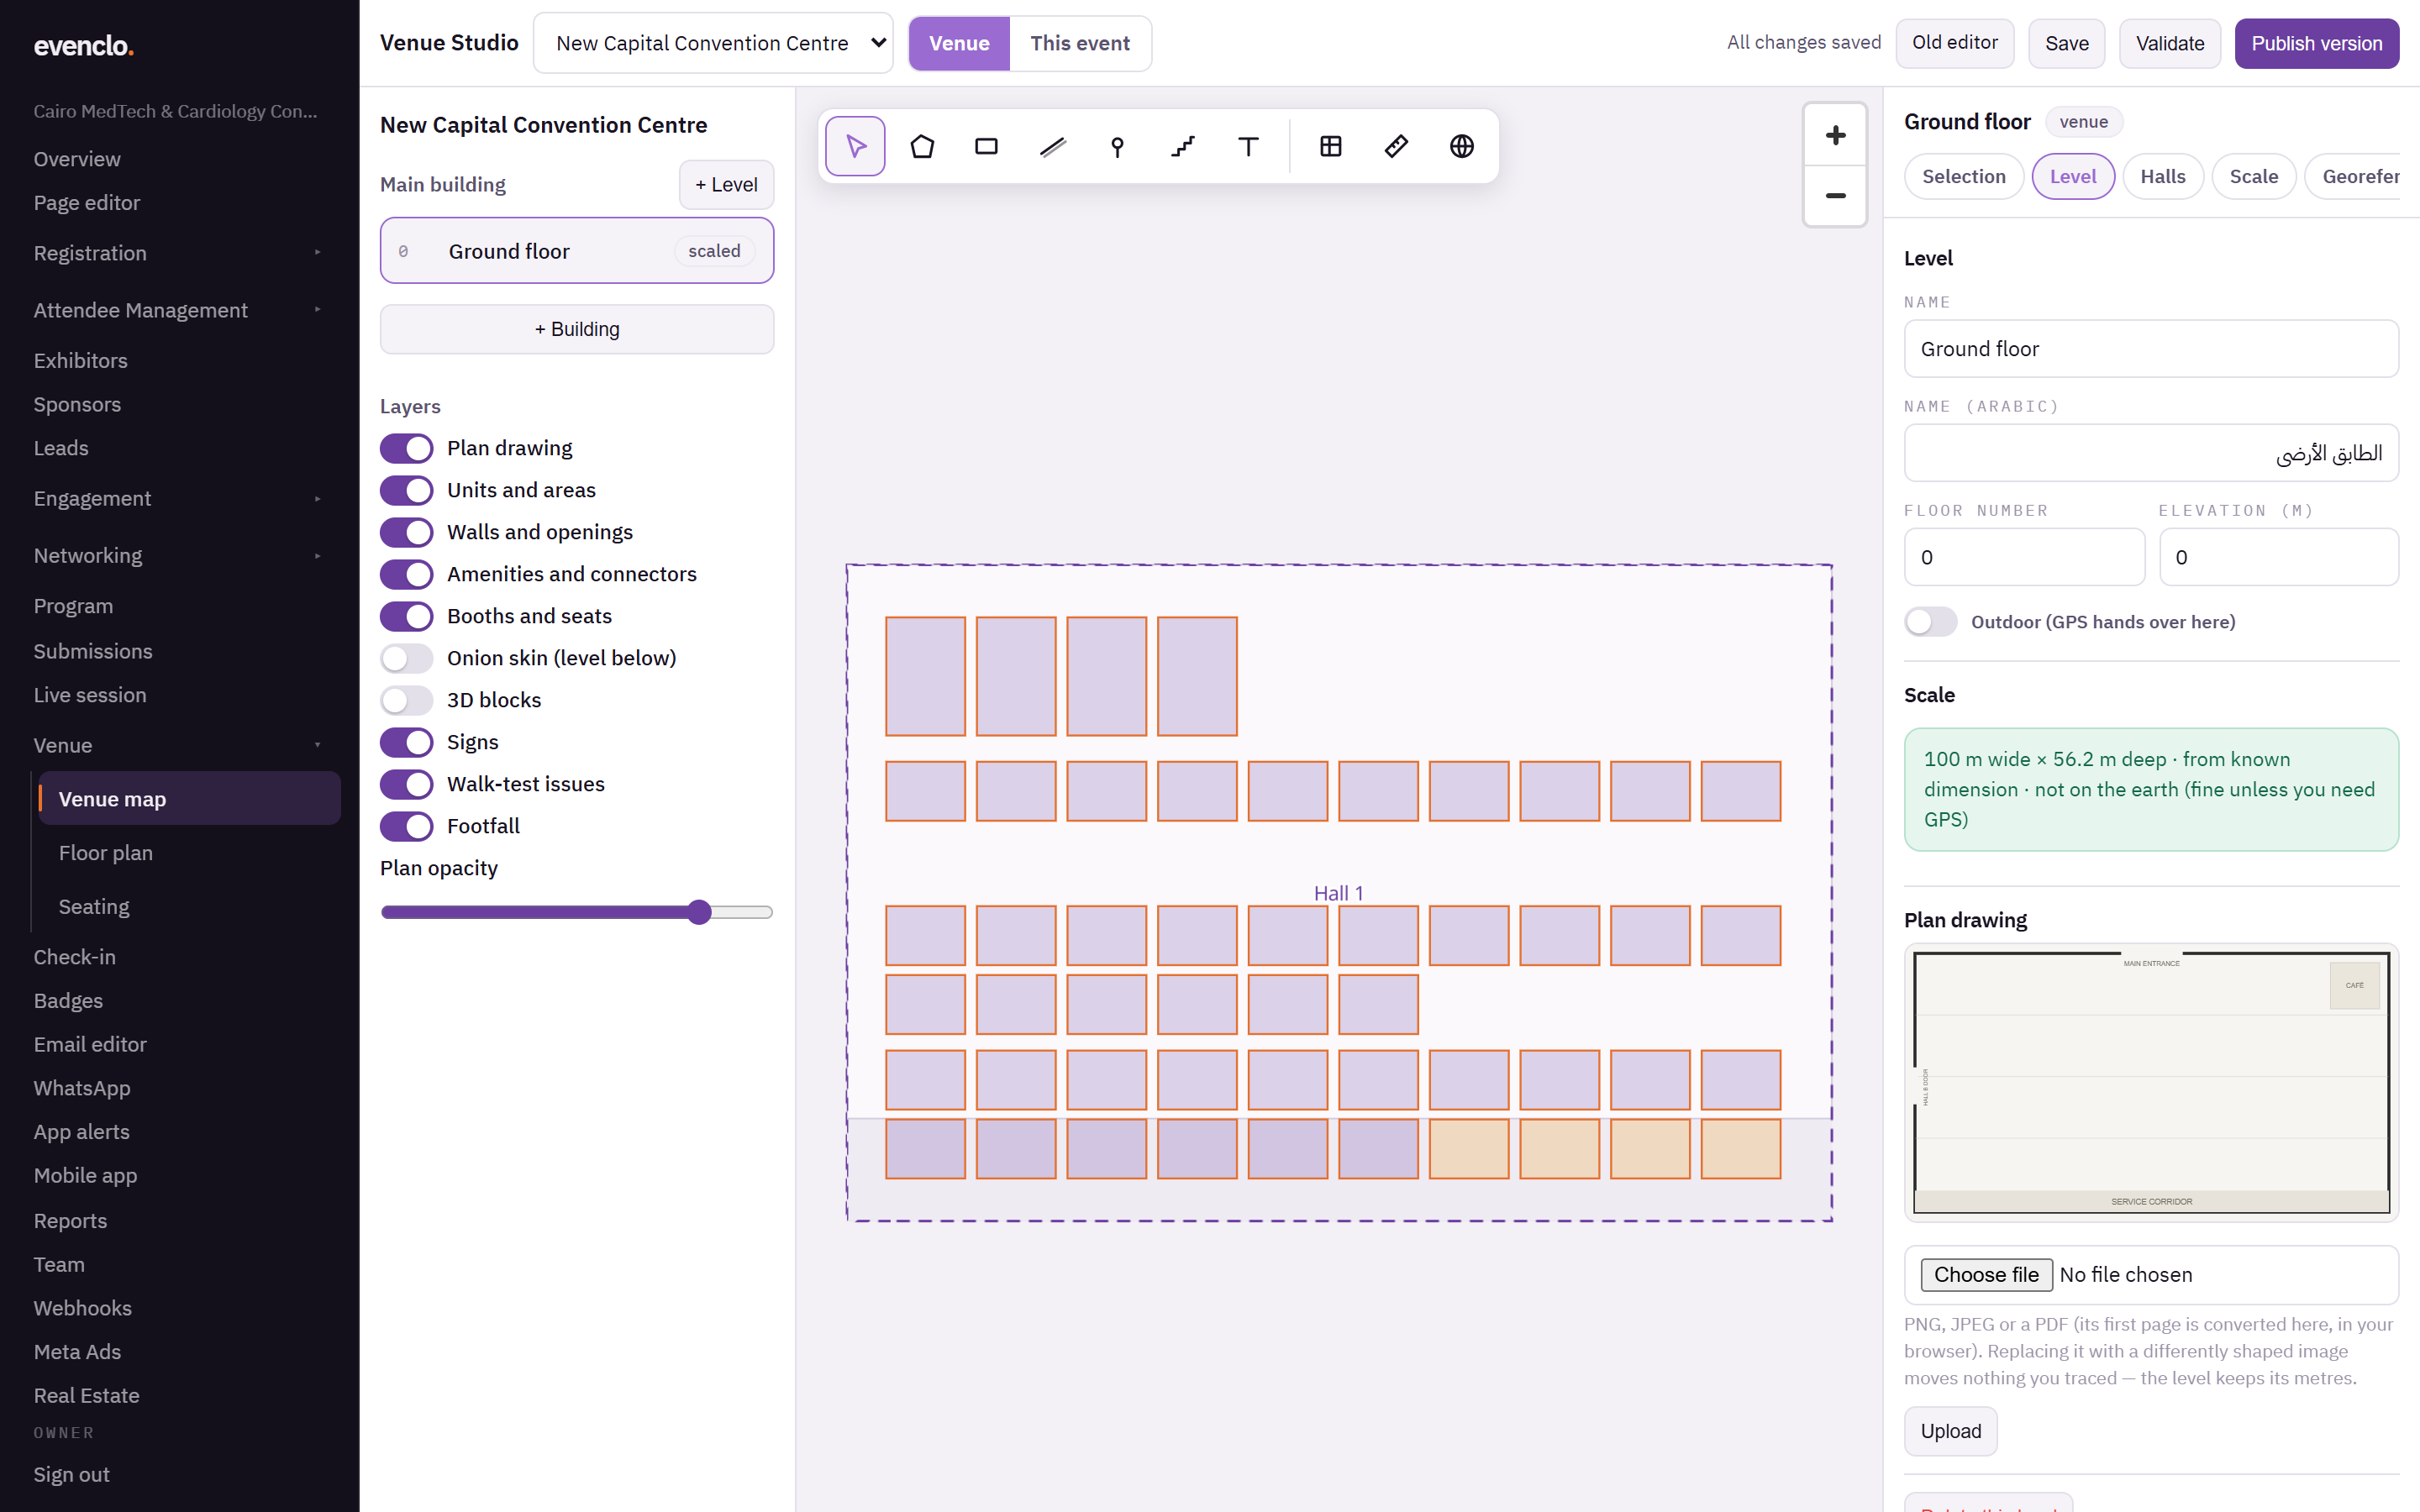Toggle the Walk-test issues layer
Screen dimensions: 2420x1512
tap(406, 784)
